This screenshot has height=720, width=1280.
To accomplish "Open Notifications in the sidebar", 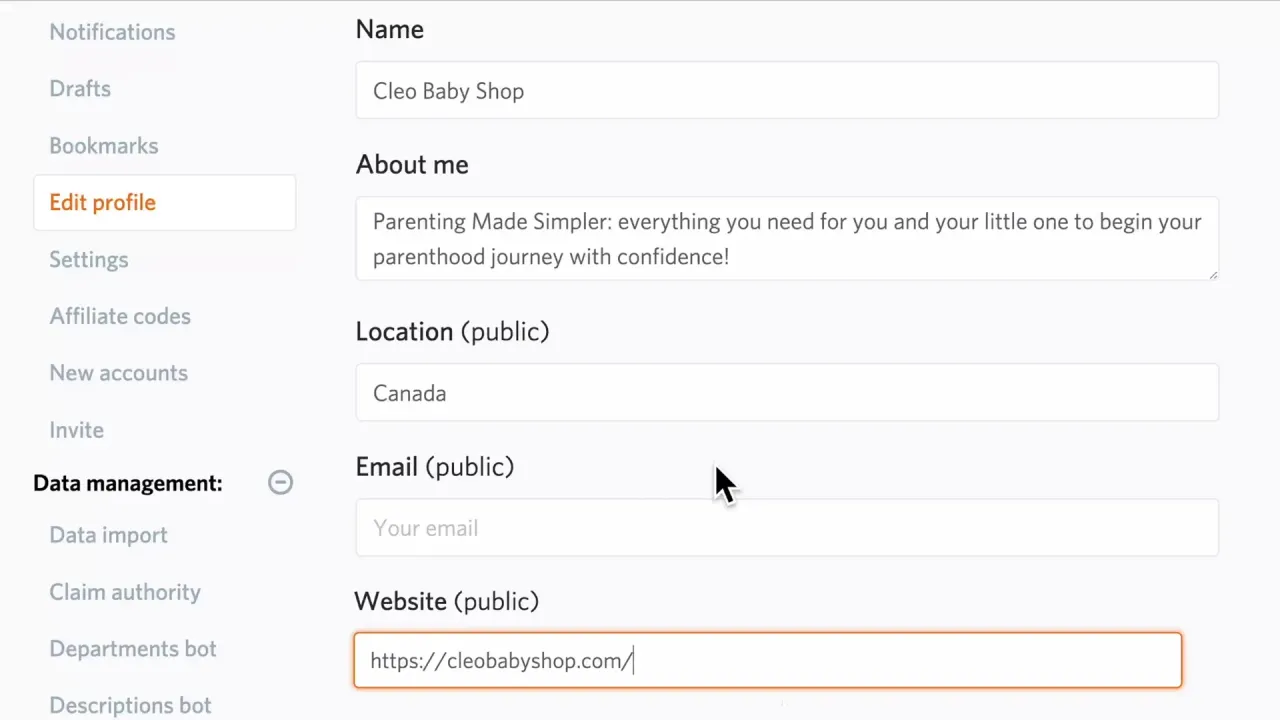I will [x=112, y=32].
